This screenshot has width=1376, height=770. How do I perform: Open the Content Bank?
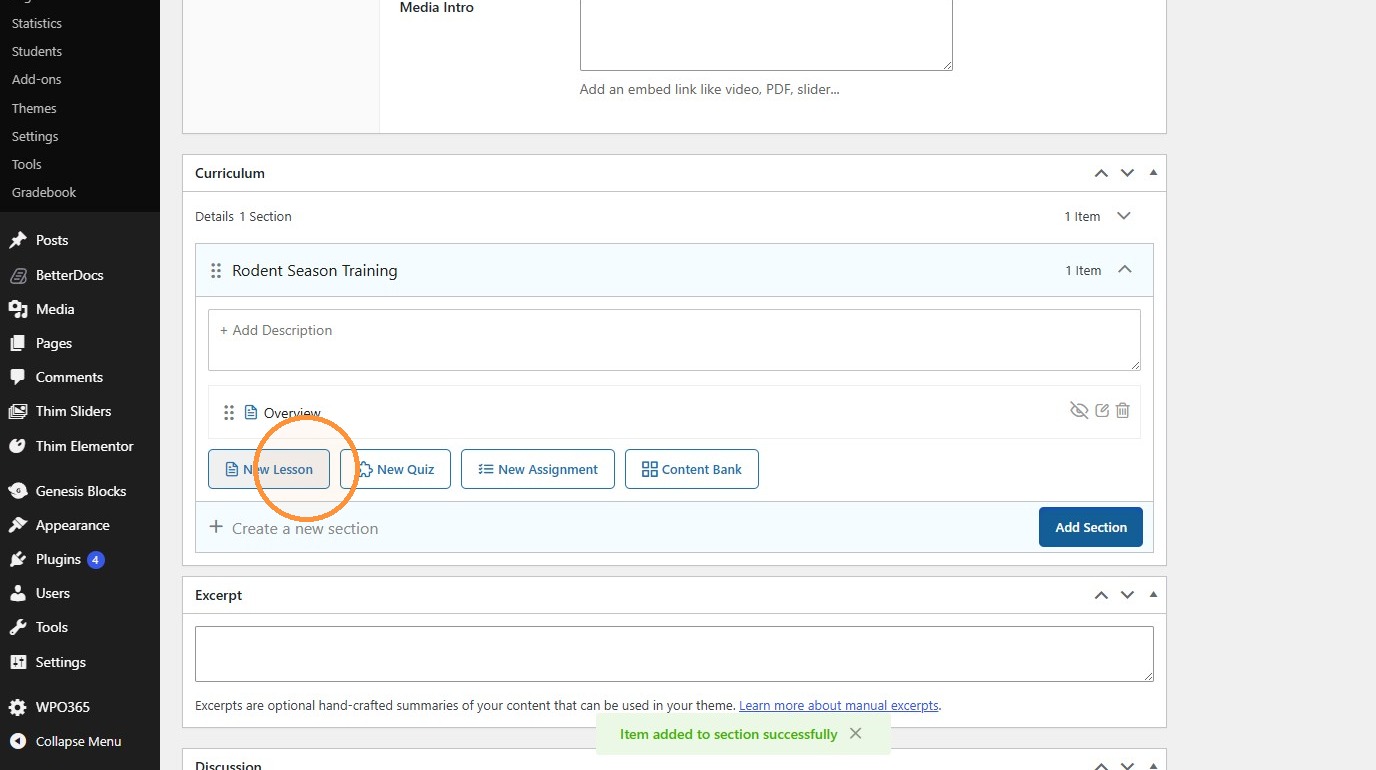click(692, 469)
